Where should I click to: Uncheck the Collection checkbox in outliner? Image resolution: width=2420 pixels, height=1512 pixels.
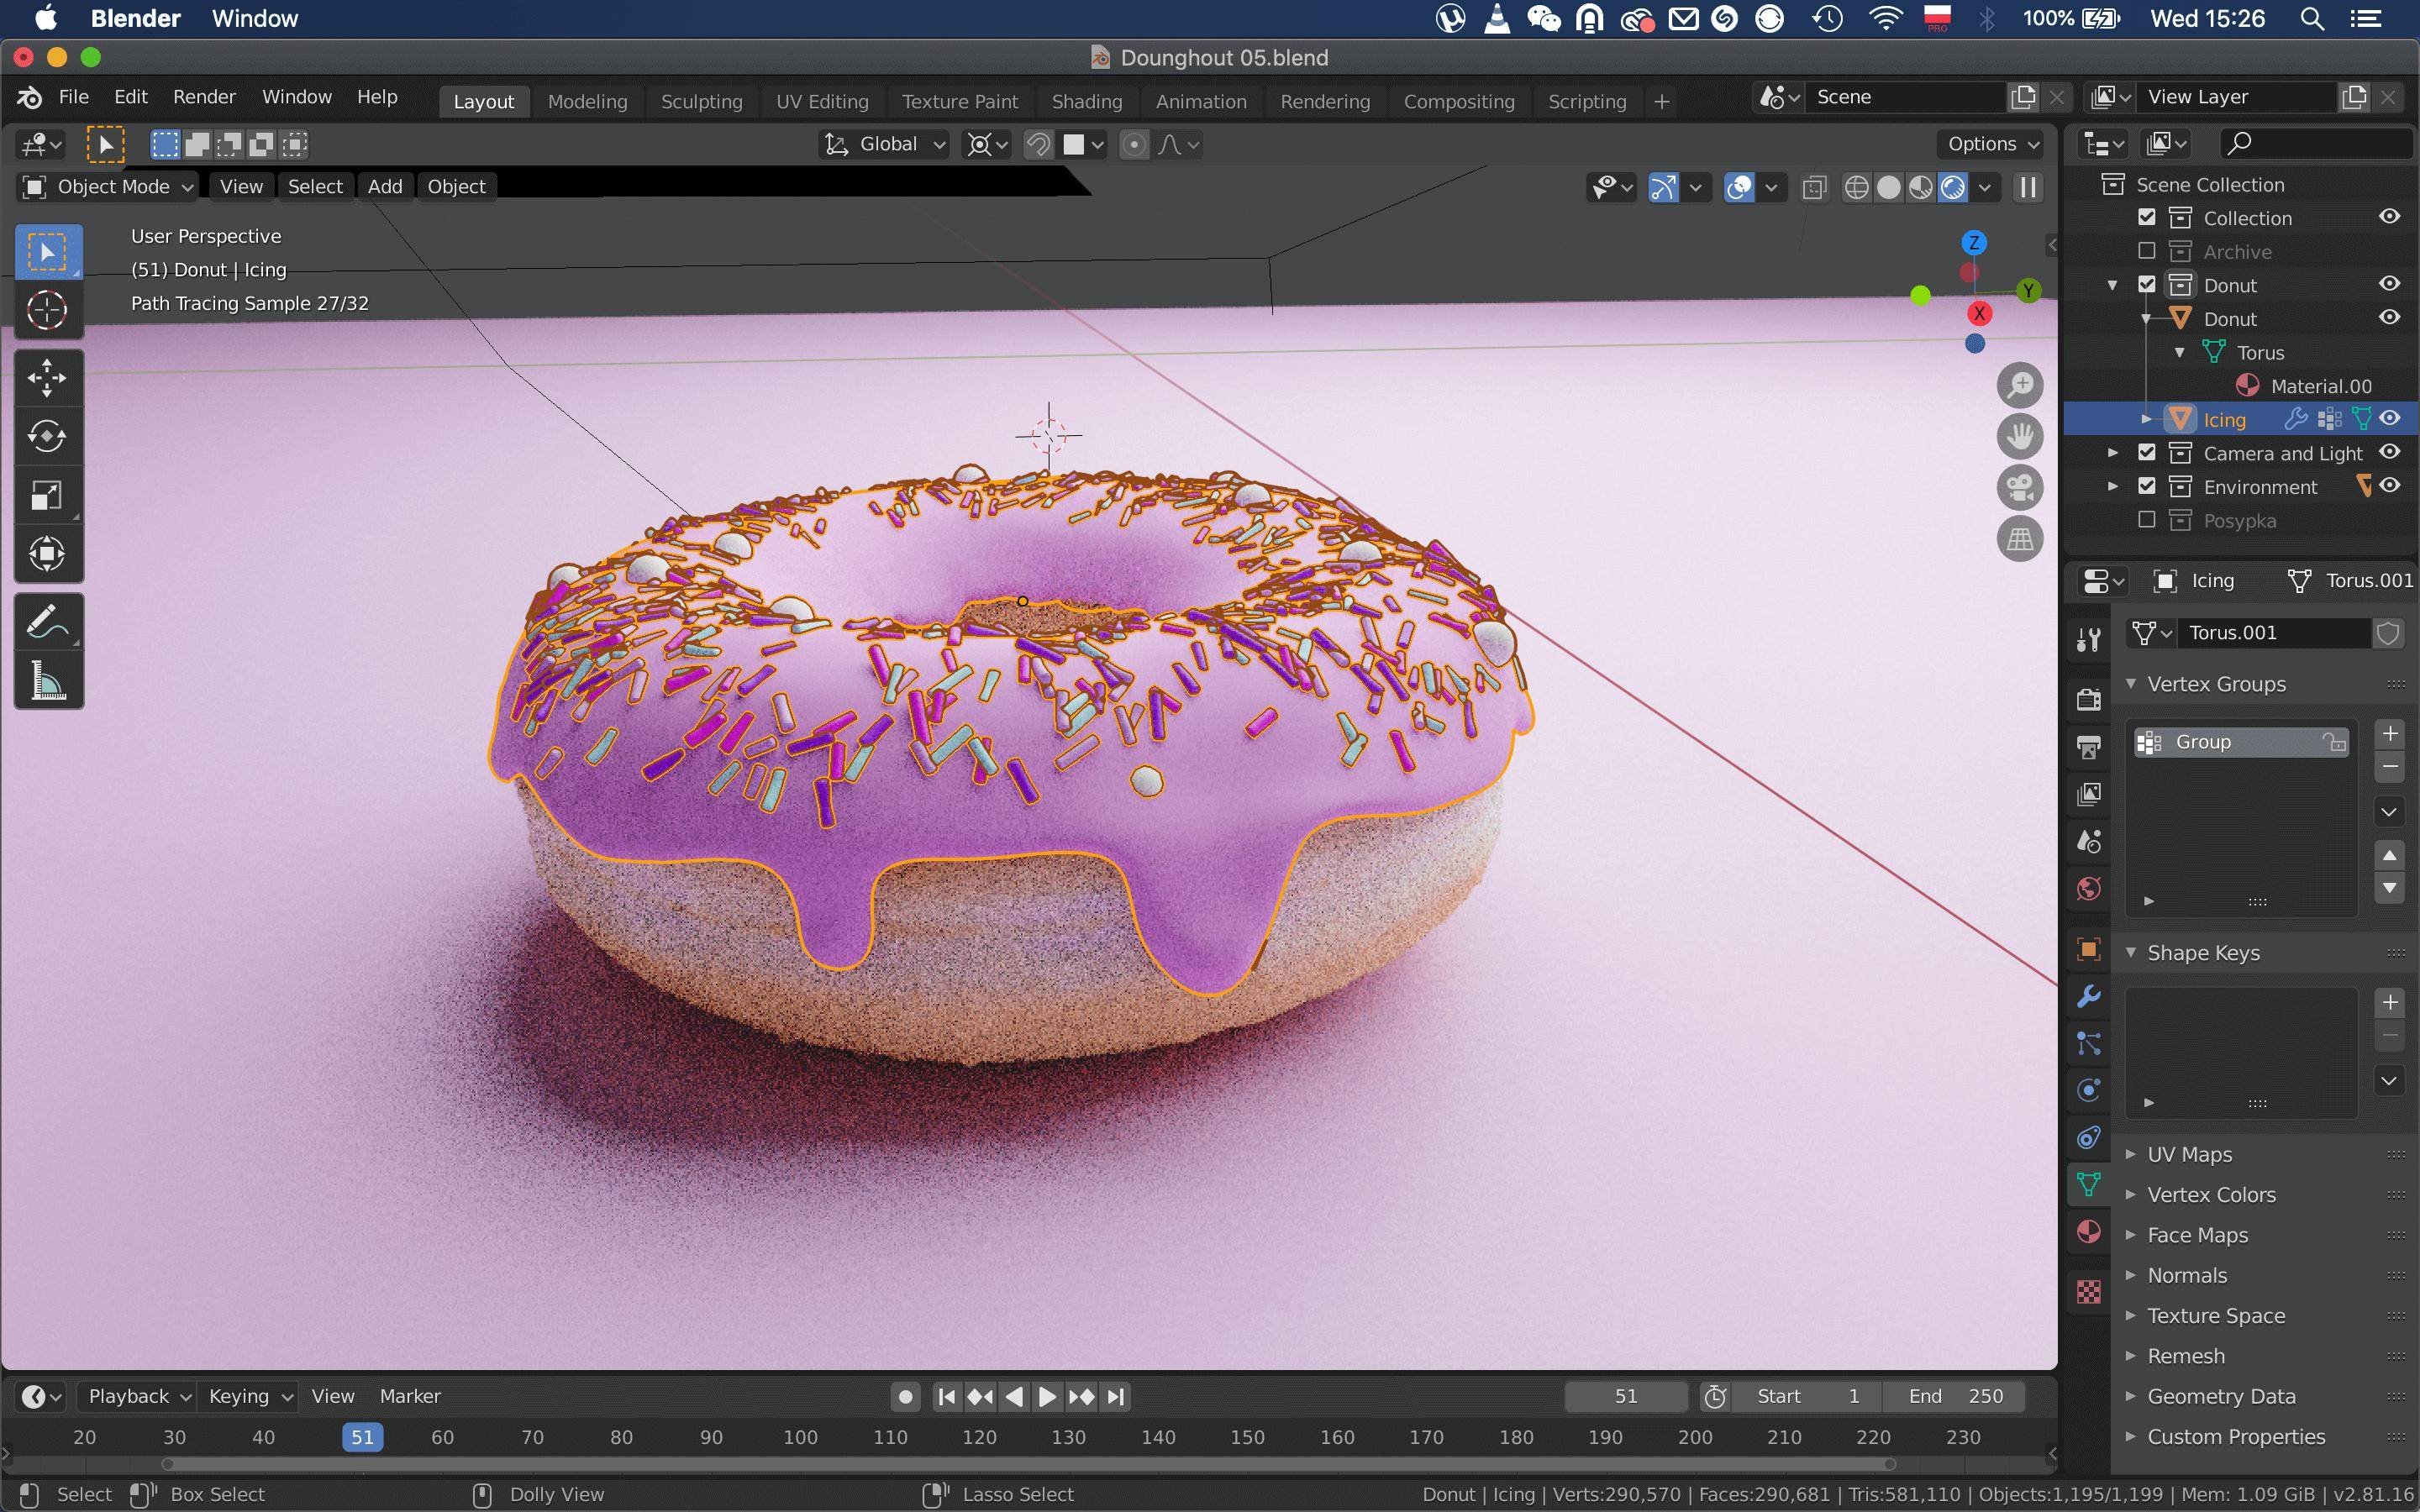tap(2146, 217)
